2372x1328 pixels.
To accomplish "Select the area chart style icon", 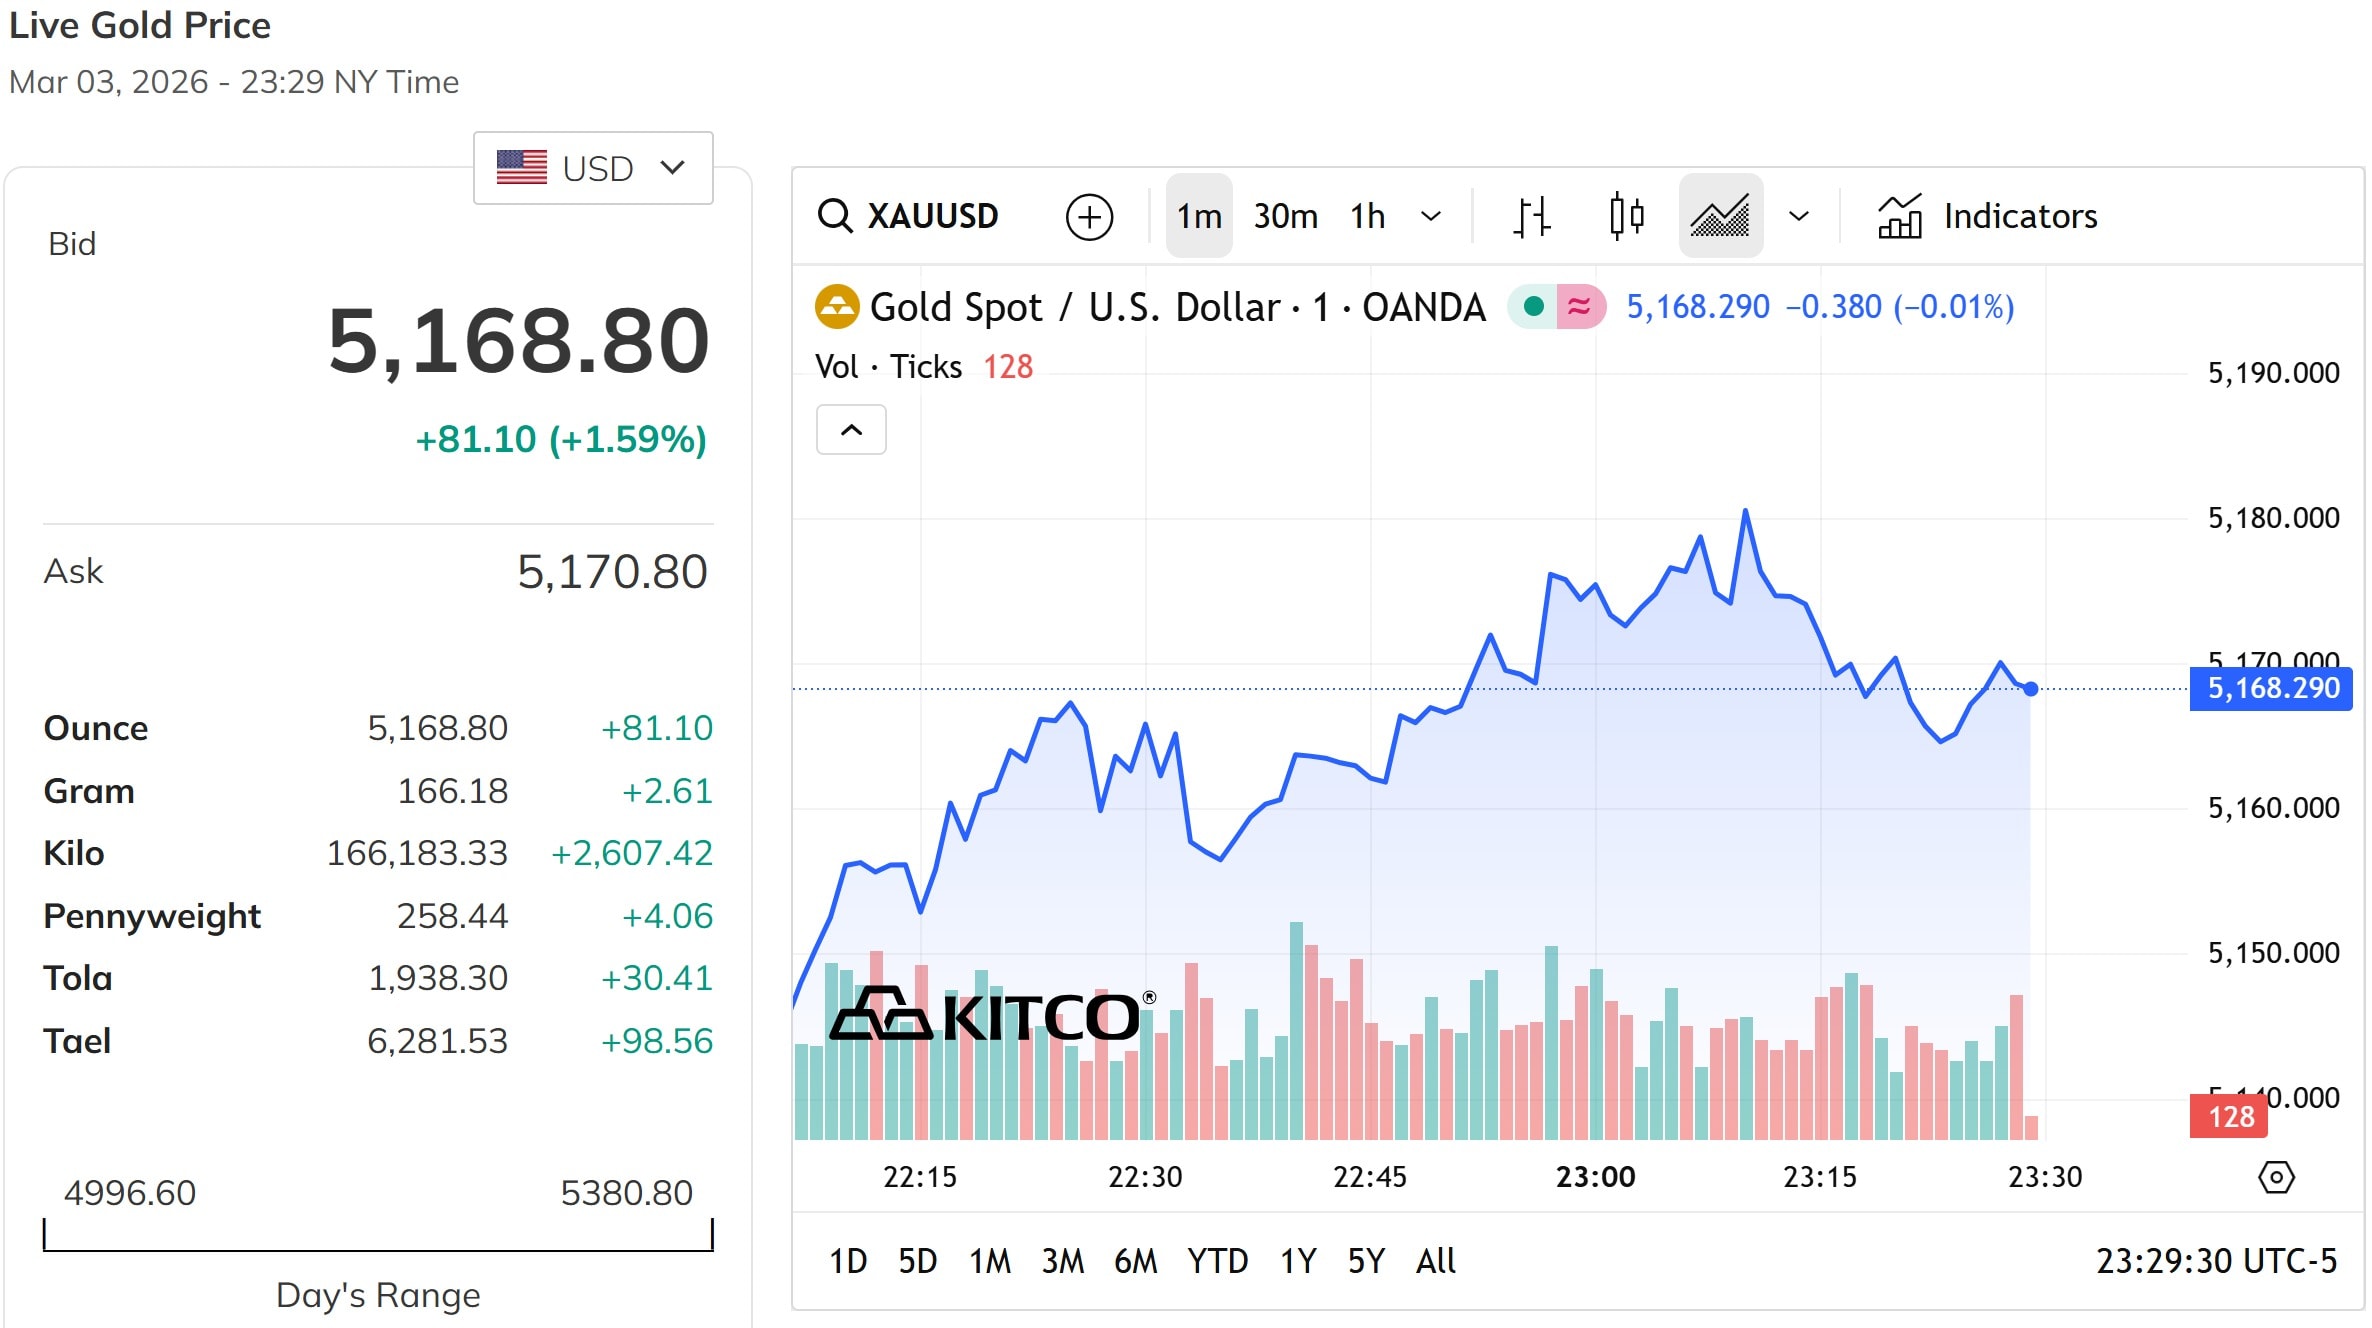I will (1720, 216).
